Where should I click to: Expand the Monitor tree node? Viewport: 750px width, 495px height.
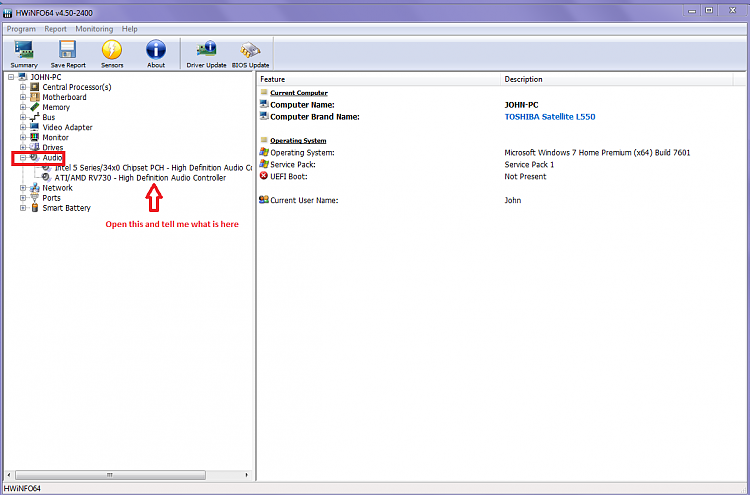[x=23, y=137]
